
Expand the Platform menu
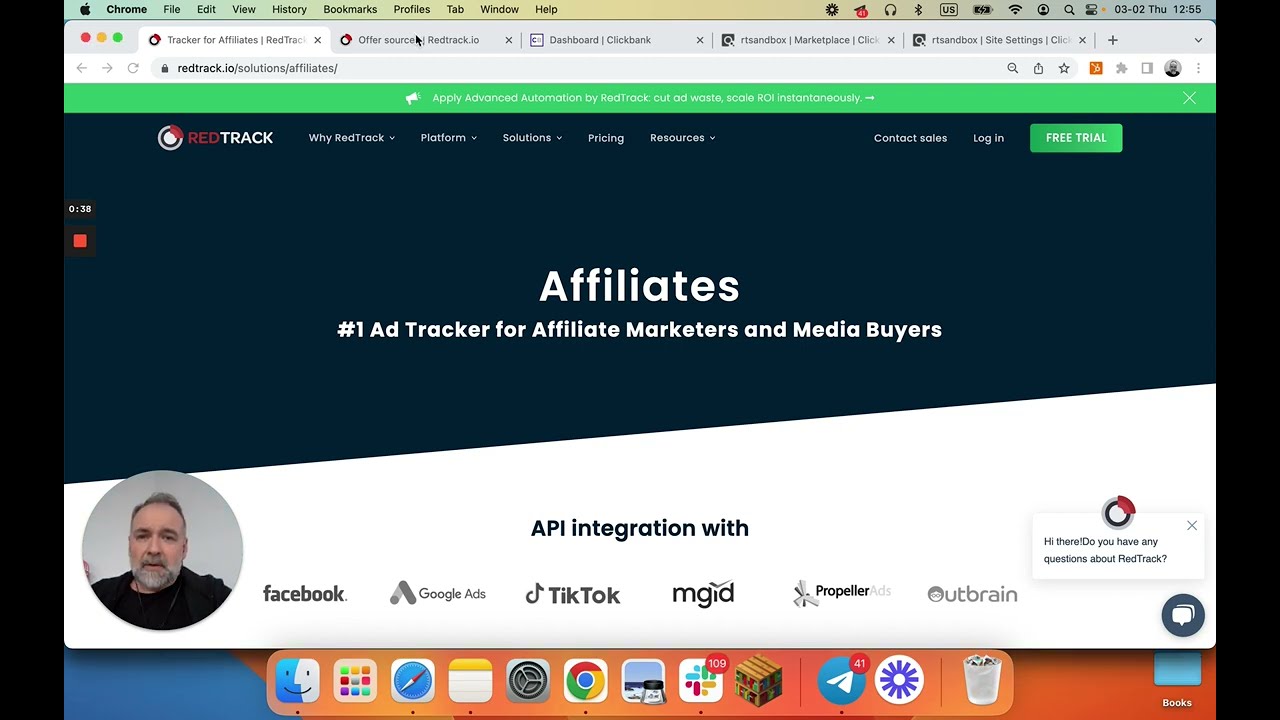(x=448, y=138)
